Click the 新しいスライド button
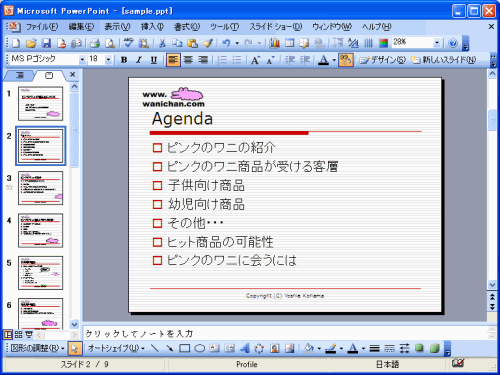This screenshot has width=500, height=375. pos(443,60)
